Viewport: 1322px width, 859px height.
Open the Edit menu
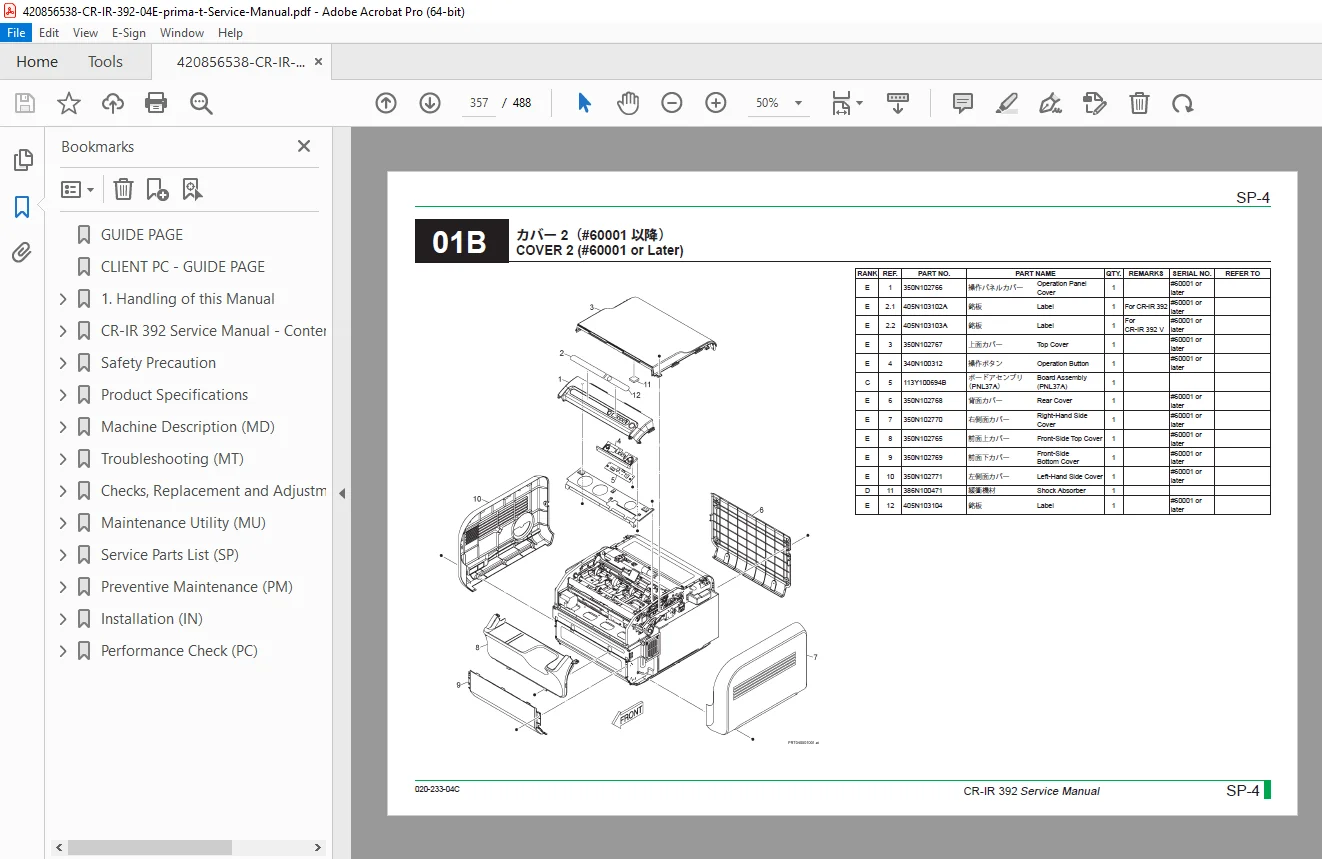(48, 33)
